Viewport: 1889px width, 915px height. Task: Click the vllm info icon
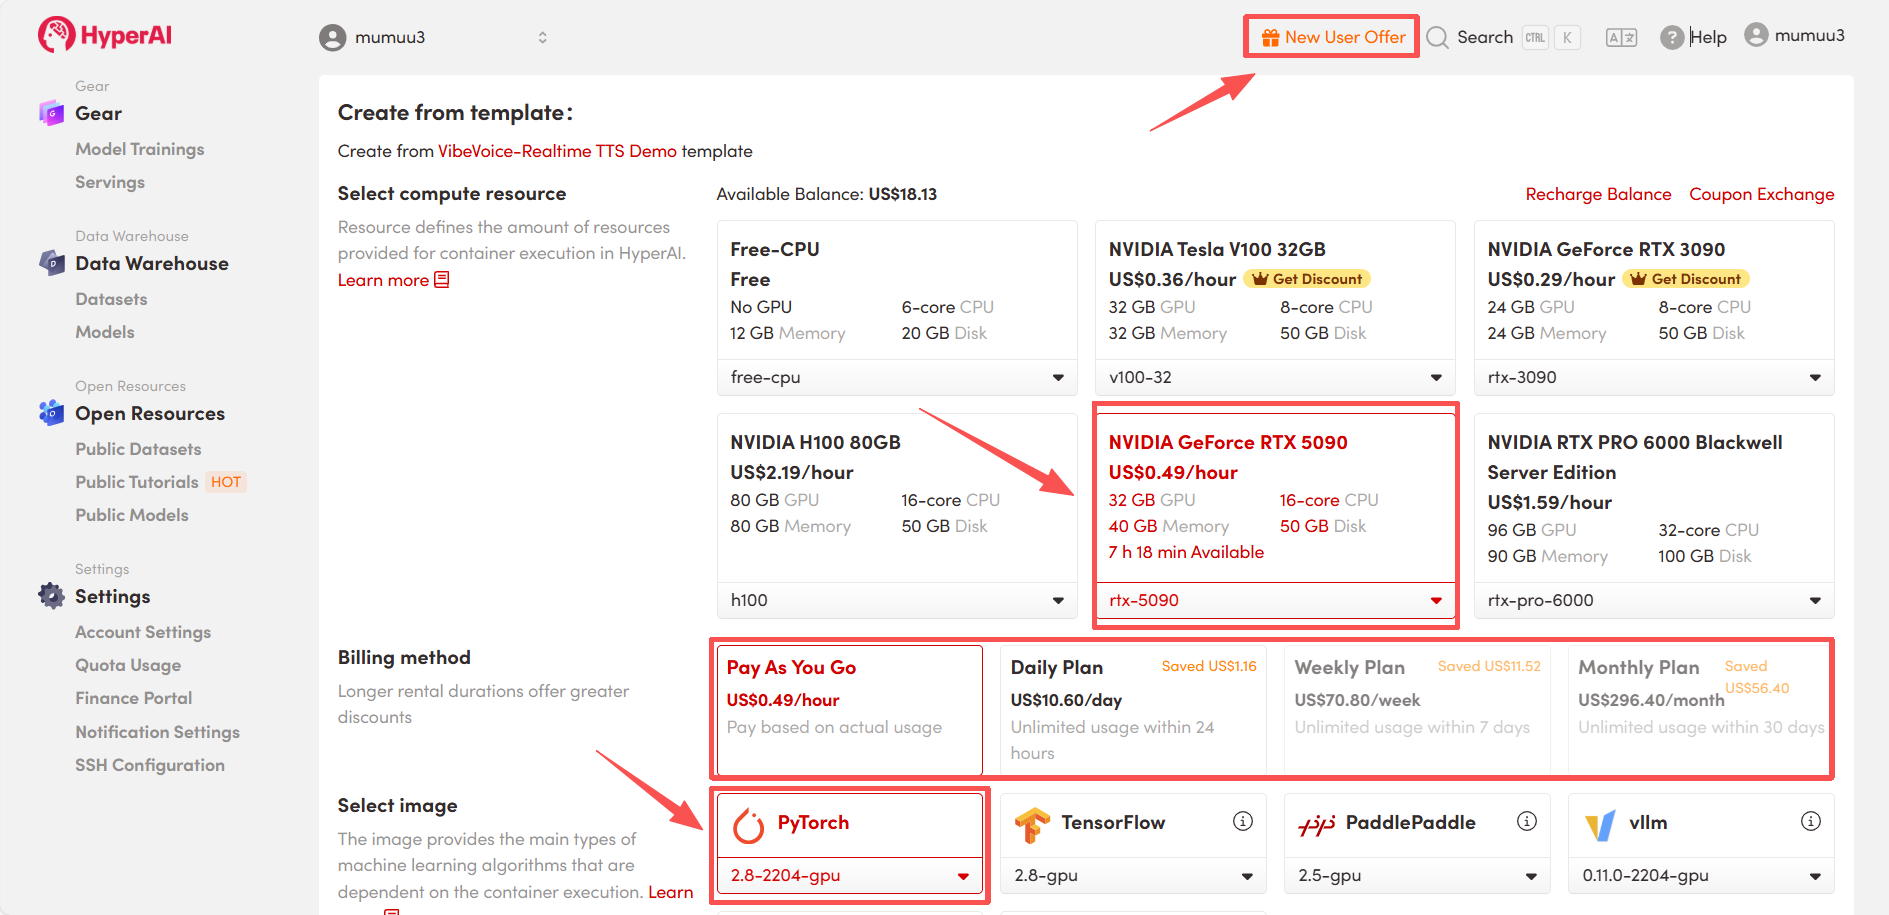(x=1810, y=821)
